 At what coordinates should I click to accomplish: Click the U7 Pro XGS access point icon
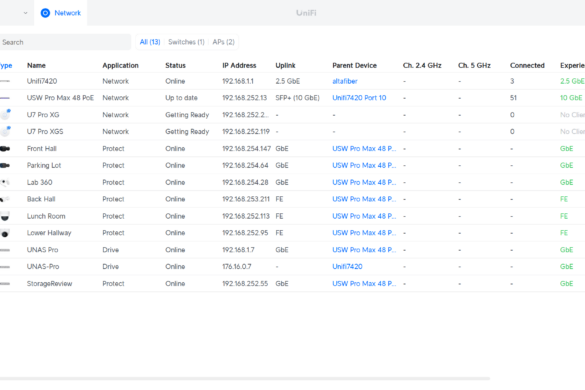[x=5, y=131]
